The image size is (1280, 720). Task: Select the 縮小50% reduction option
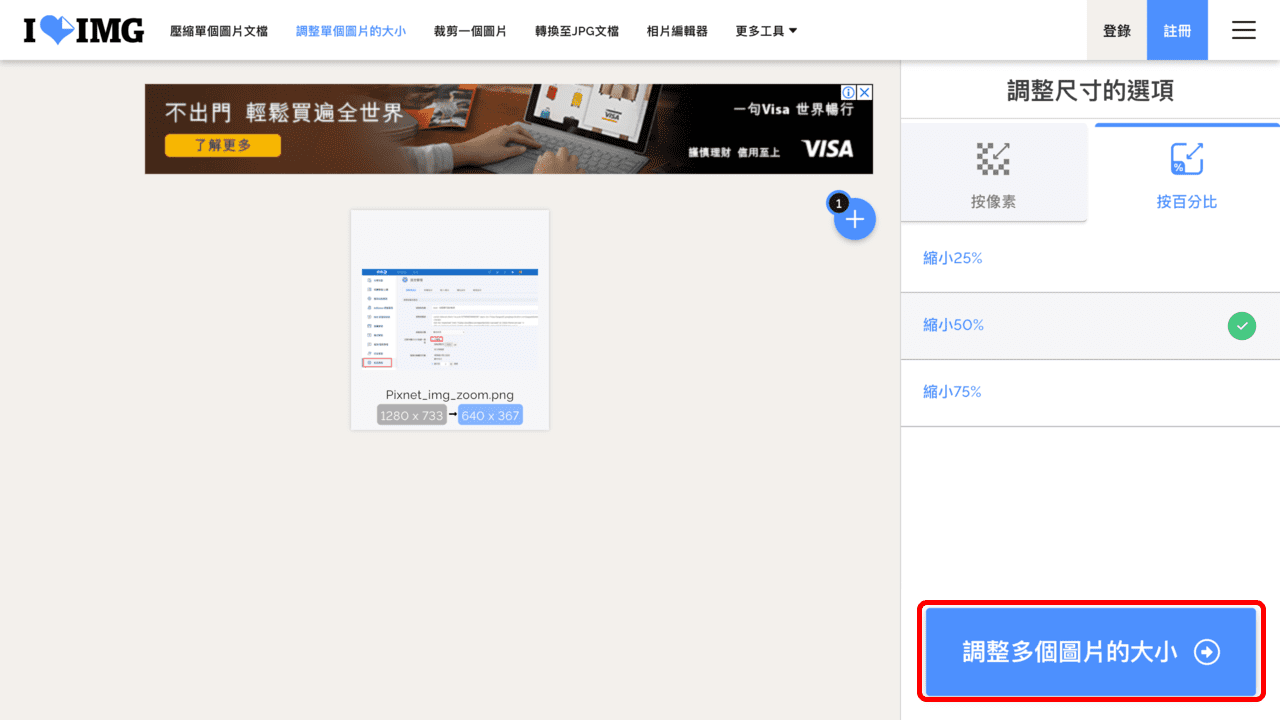(953, 325)
